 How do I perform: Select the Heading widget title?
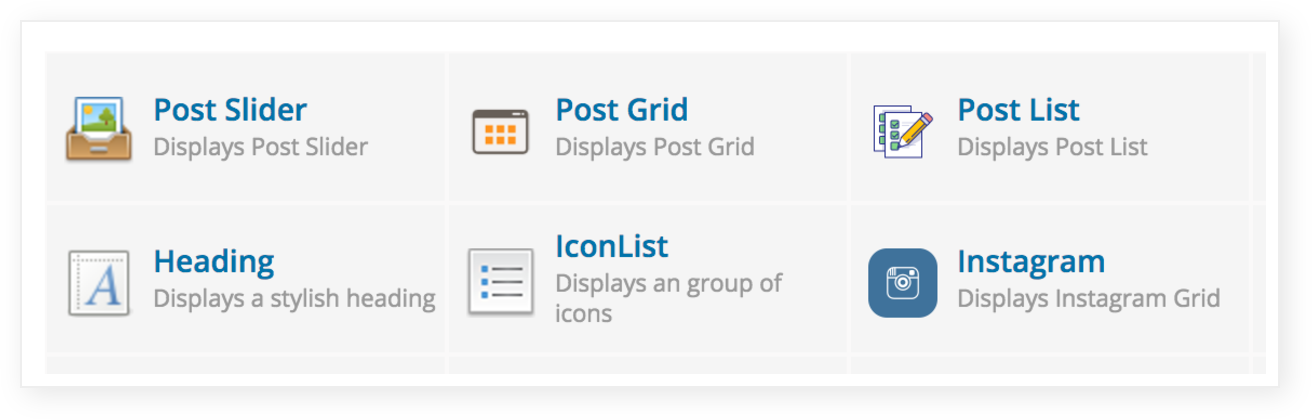214,262
